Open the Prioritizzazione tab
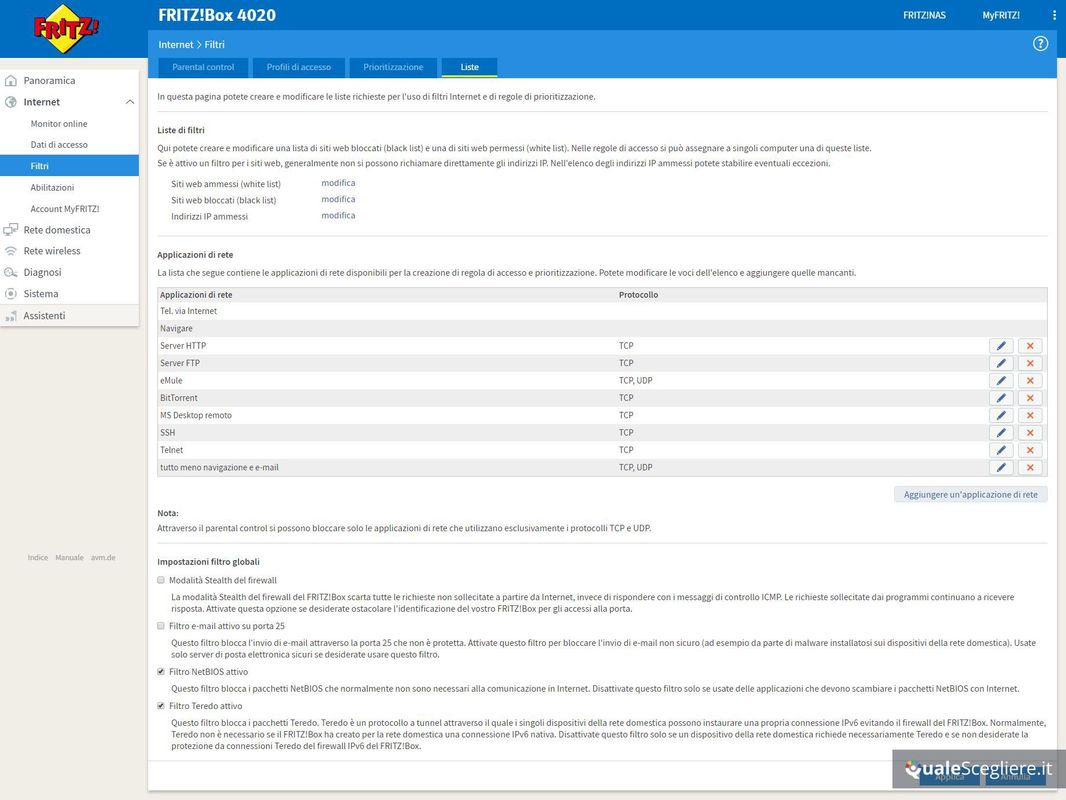 tap(393, 67)
